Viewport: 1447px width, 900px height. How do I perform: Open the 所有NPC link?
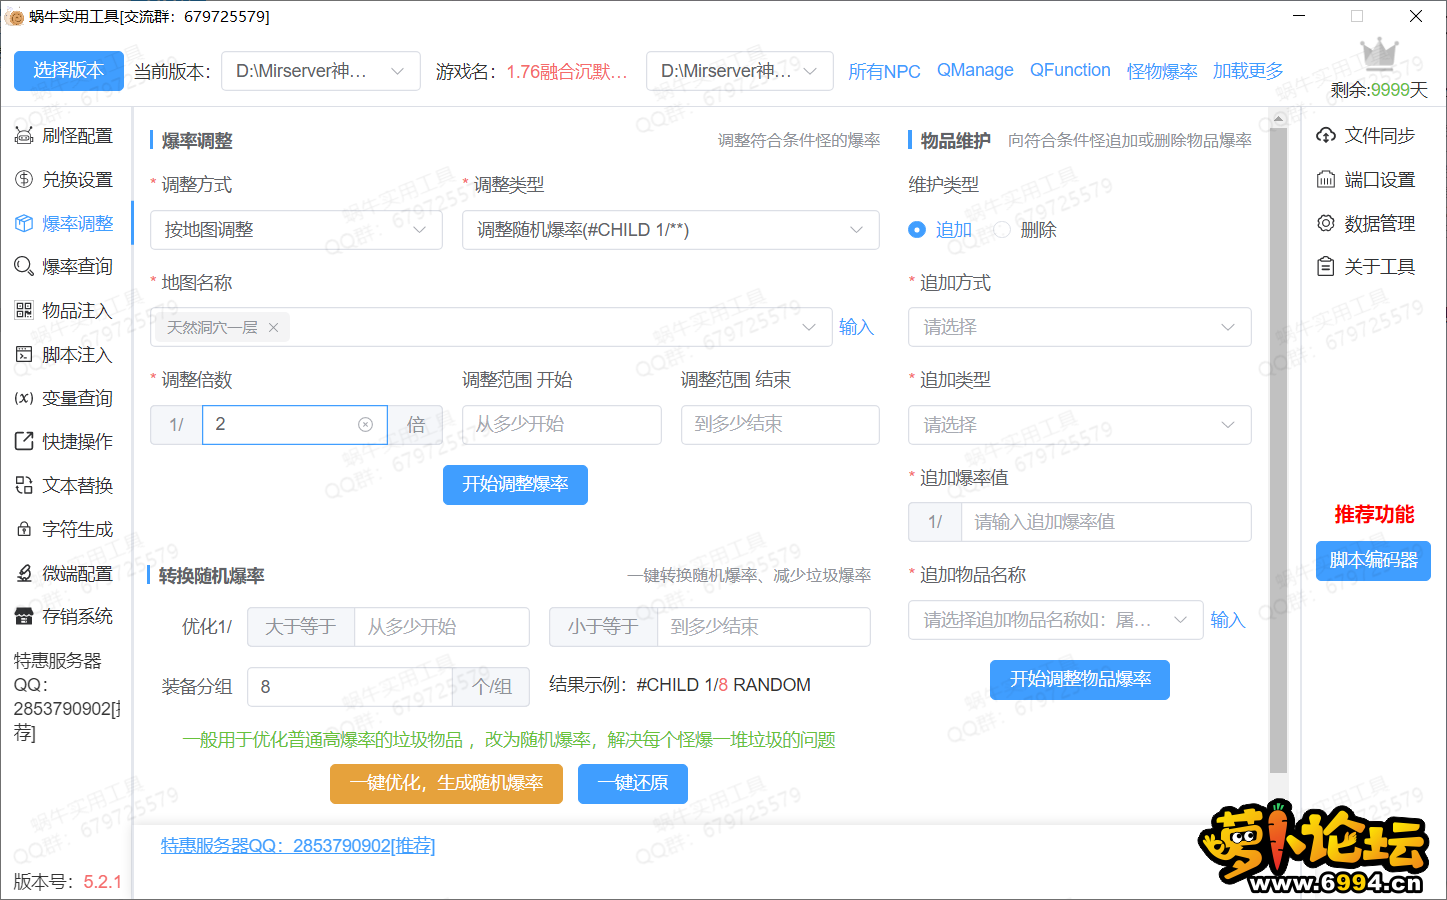pyautogui.click(x=884, y=71)
